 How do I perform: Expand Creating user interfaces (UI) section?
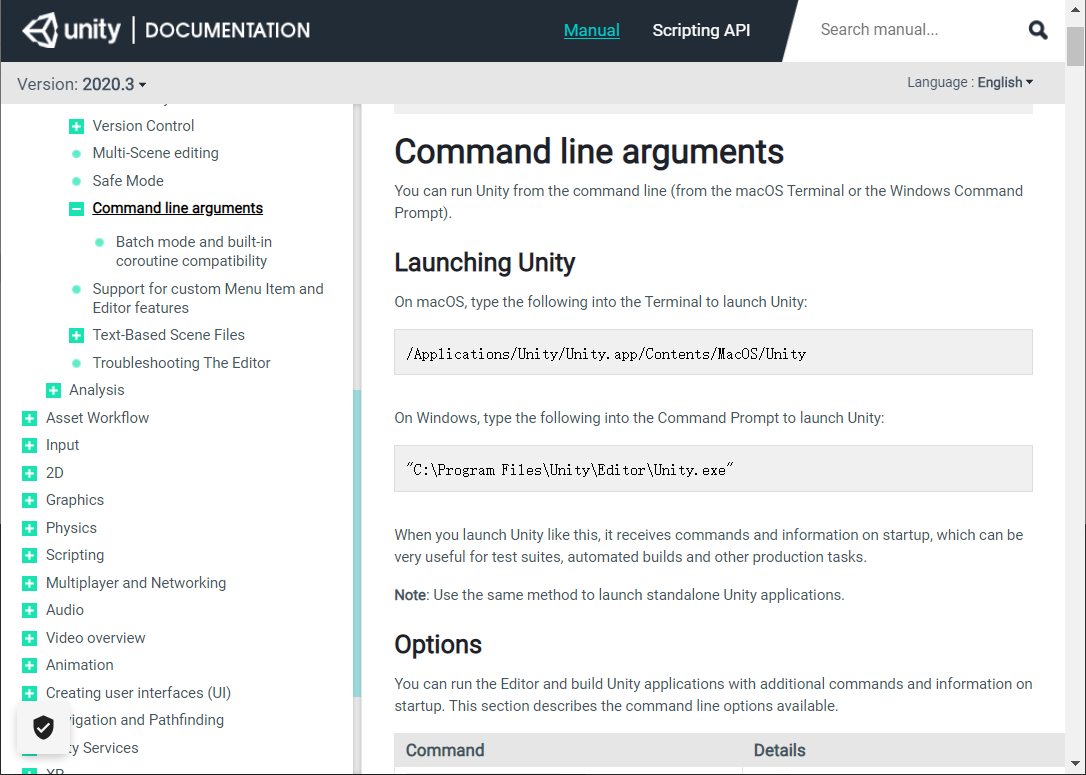(x=29, y=693)
